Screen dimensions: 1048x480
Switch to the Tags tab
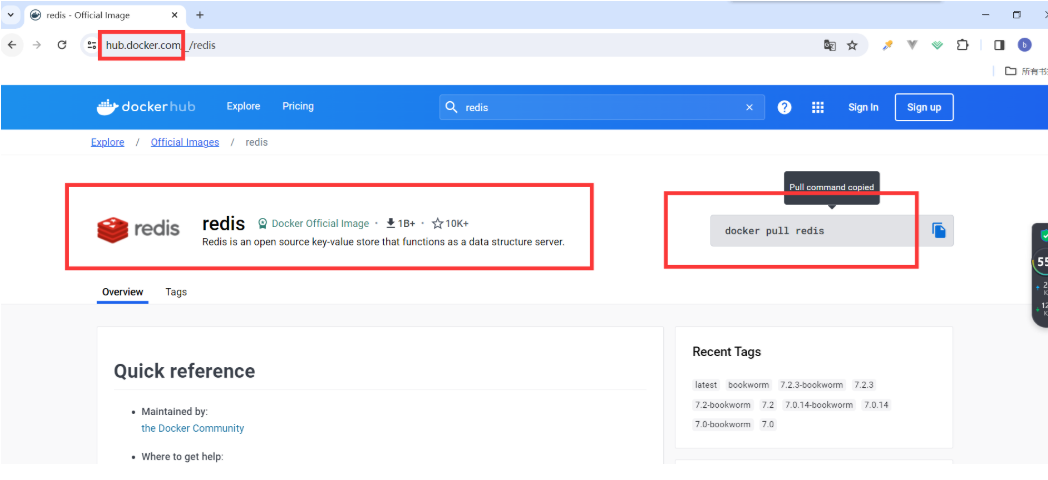[176, 292]
